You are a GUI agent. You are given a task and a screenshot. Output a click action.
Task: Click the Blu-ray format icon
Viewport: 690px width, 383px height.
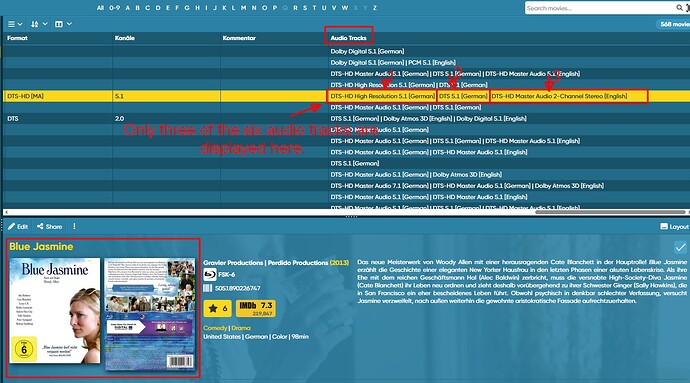[x=209, y=275]
